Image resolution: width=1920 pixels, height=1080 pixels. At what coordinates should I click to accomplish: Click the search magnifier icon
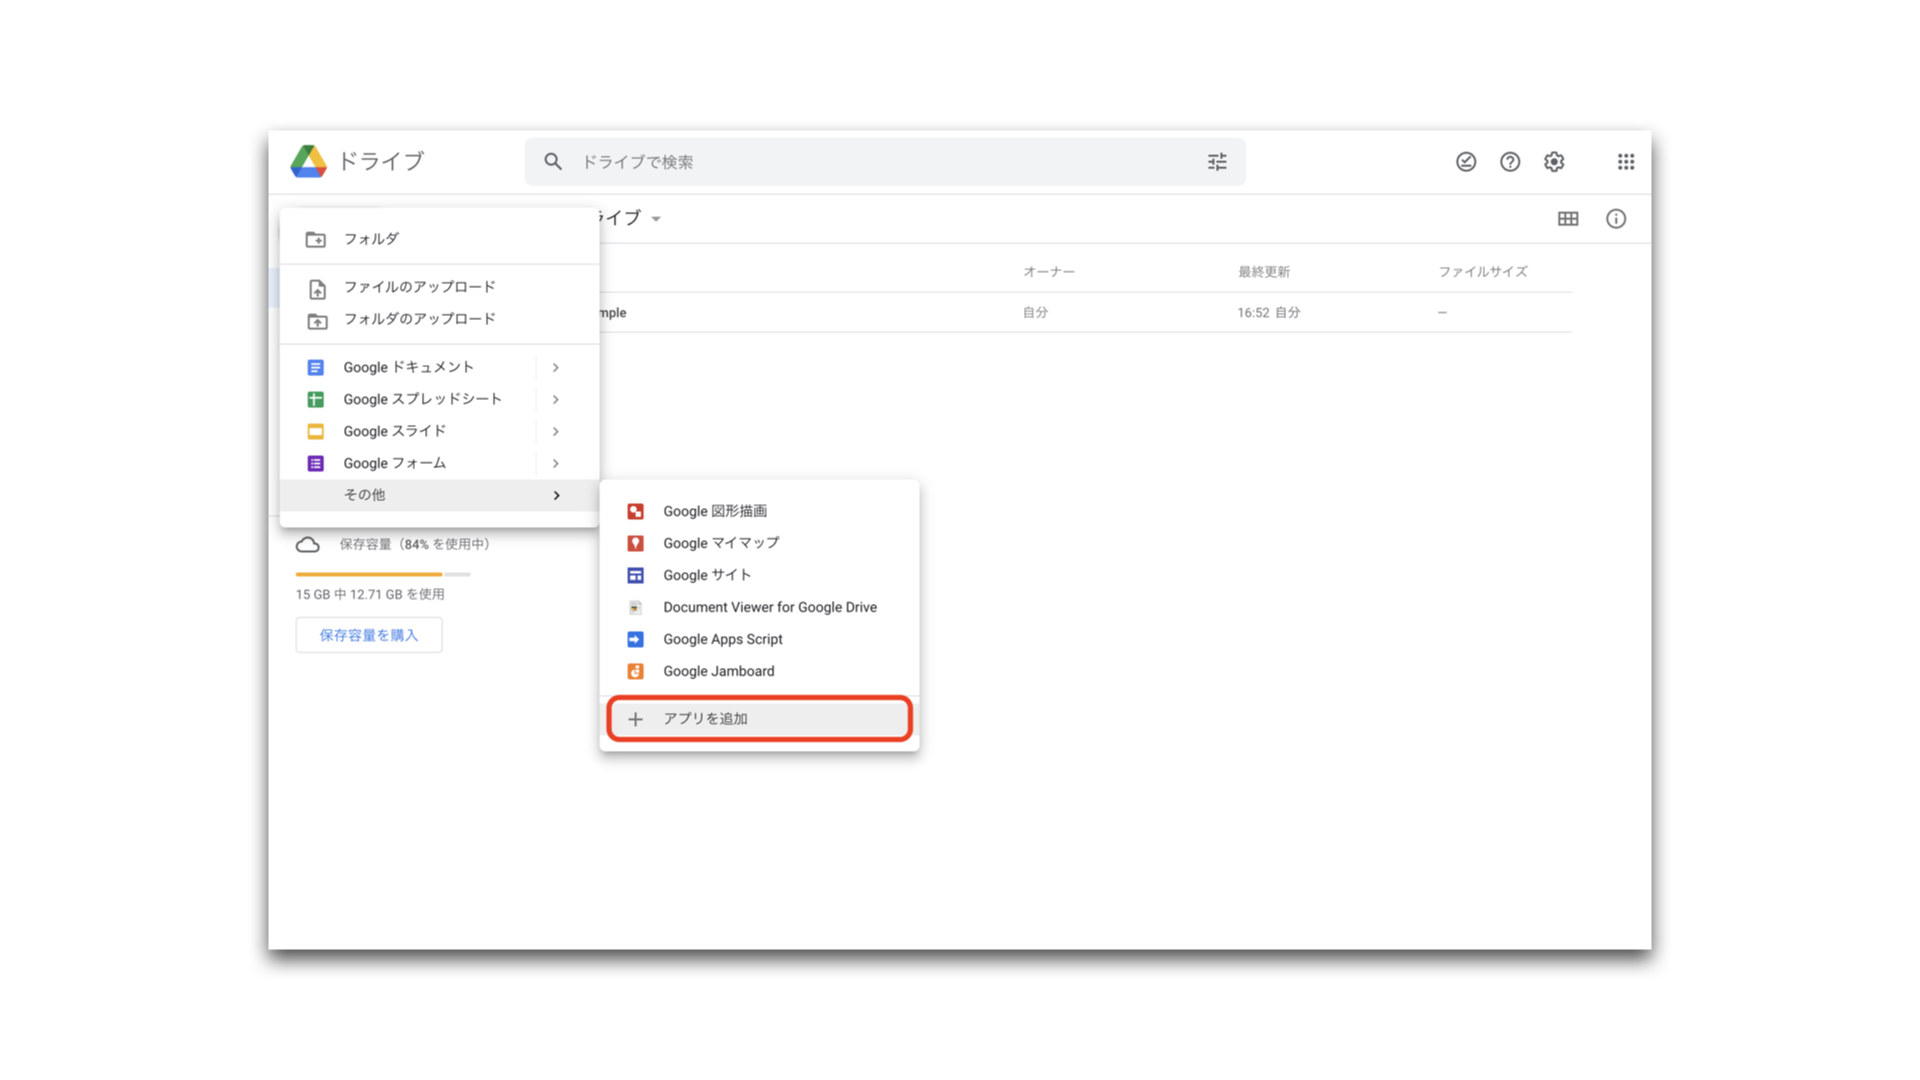pyautogui.click(x=553, y=161)
